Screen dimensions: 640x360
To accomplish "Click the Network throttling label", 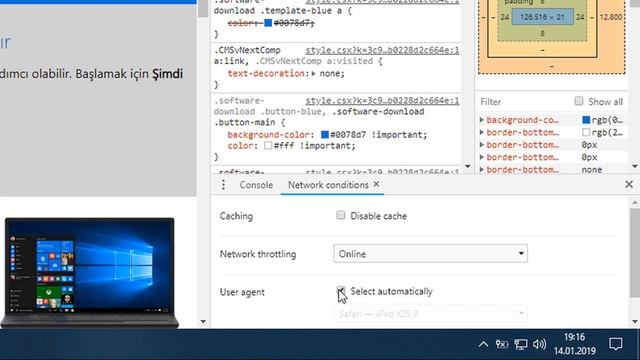I will (x=258, y=254).
